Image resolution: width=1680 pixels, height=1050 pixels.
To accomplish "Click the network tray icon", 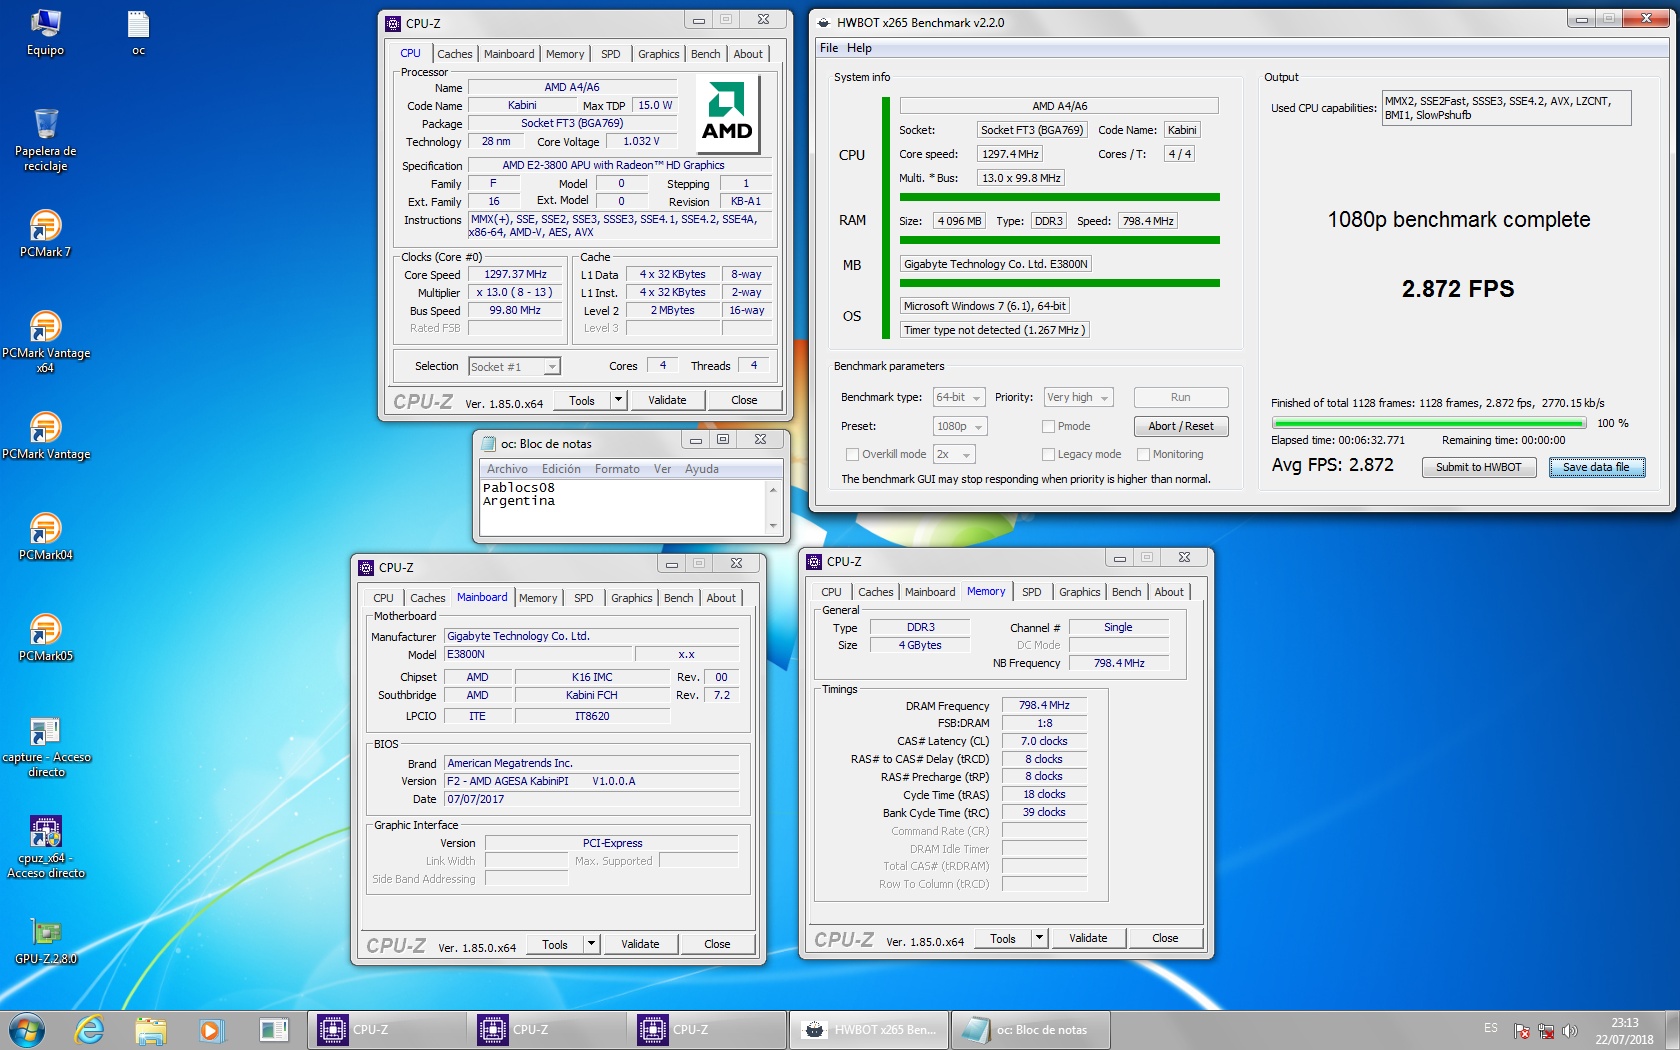I will click(x=1546, y=1031).
